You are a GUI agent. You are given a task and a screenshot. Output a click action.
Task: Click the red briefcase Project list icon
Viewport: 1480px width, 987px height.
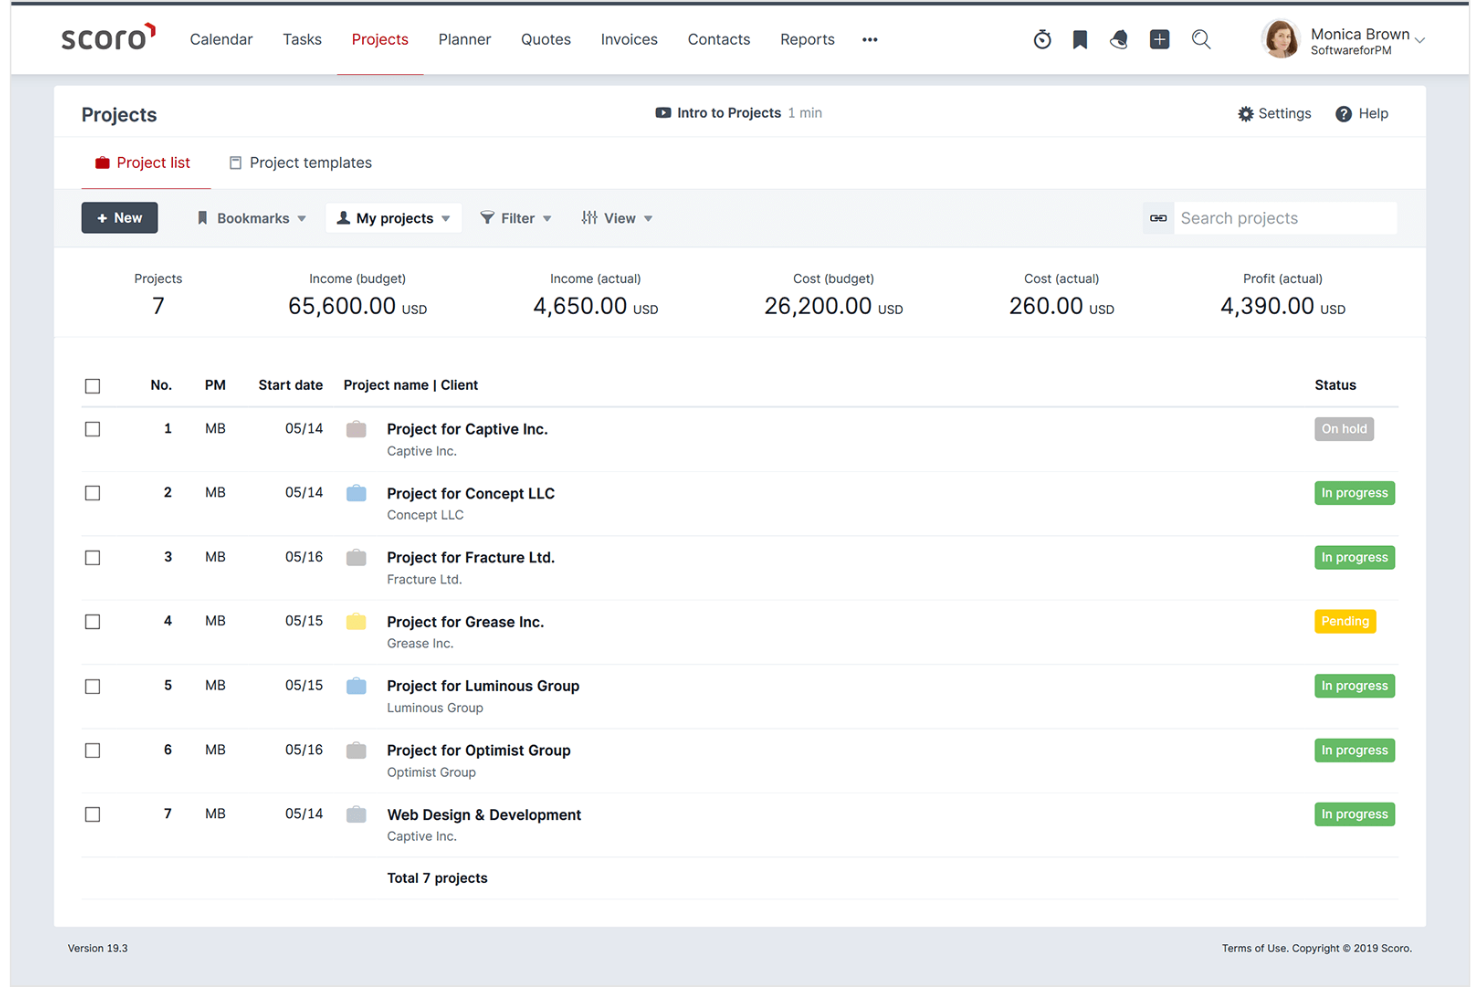(x=102, y=163)
